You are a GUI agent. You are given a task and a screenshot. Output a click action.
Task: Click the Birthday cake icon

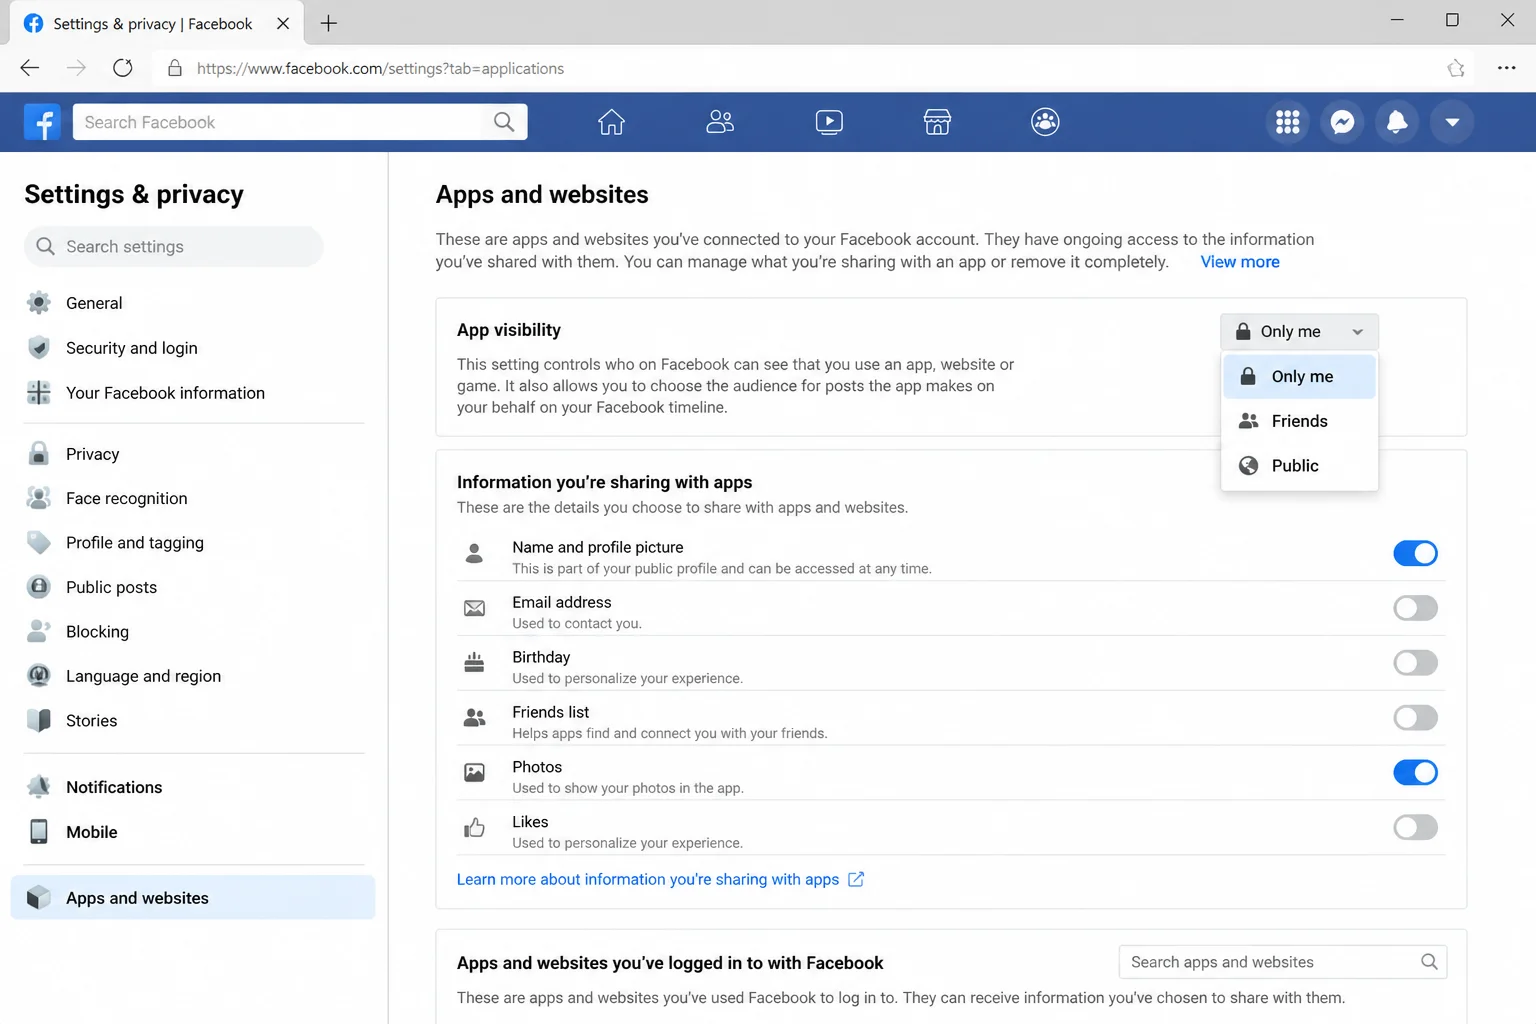coord(475,663)
